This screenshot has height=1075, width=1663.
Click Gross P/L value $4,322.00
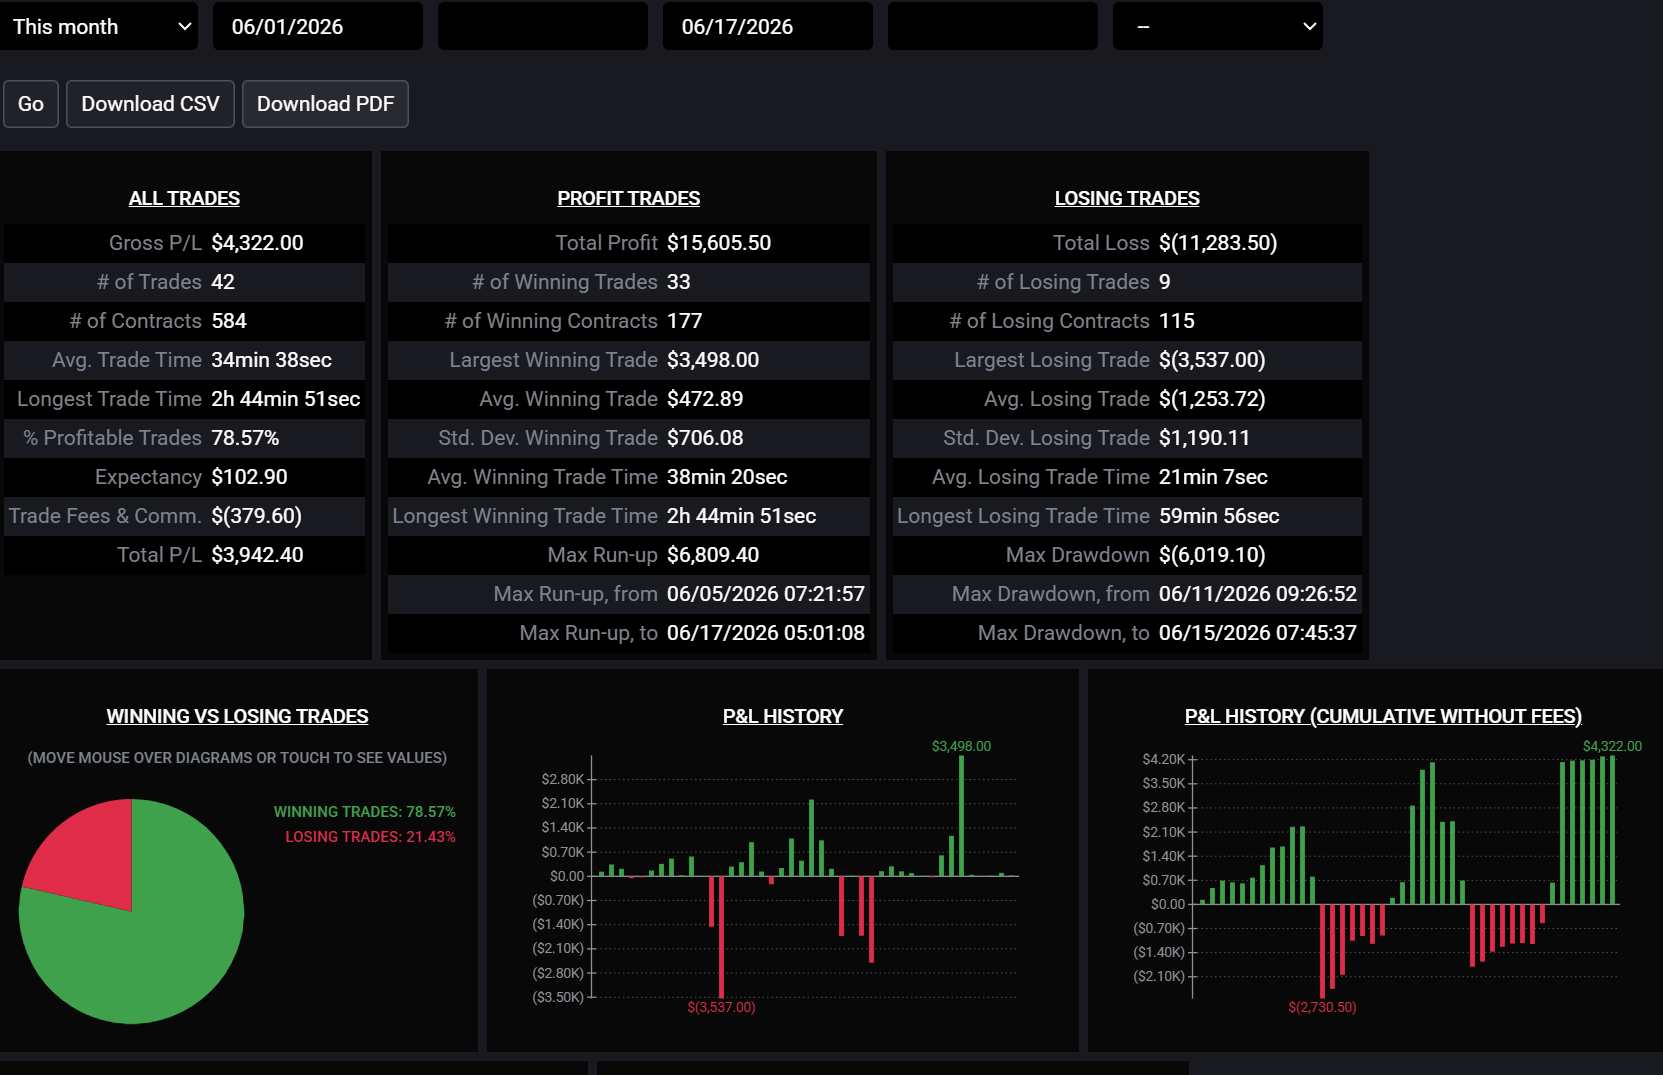[257, 243]
